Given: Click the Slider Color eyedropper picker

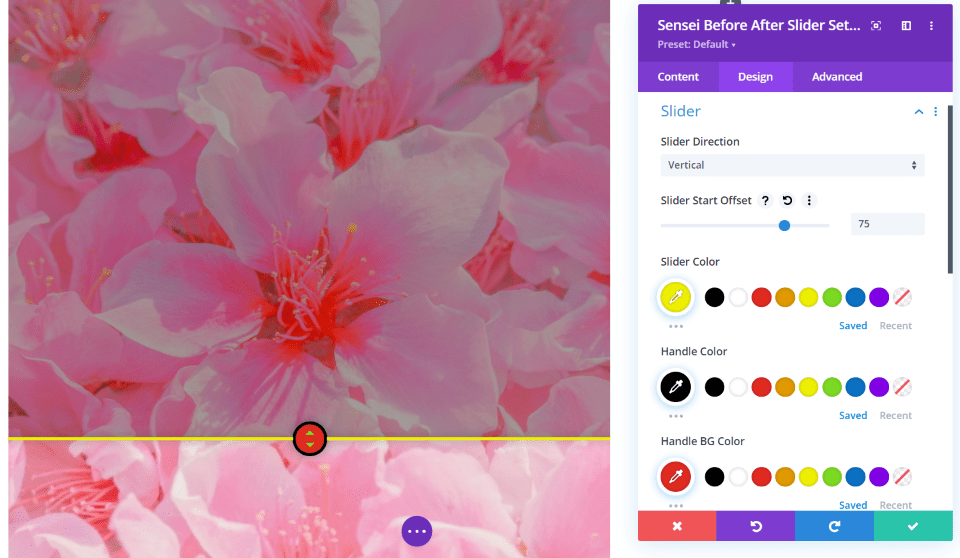Looking at the screenshot, I should (676, 297).
